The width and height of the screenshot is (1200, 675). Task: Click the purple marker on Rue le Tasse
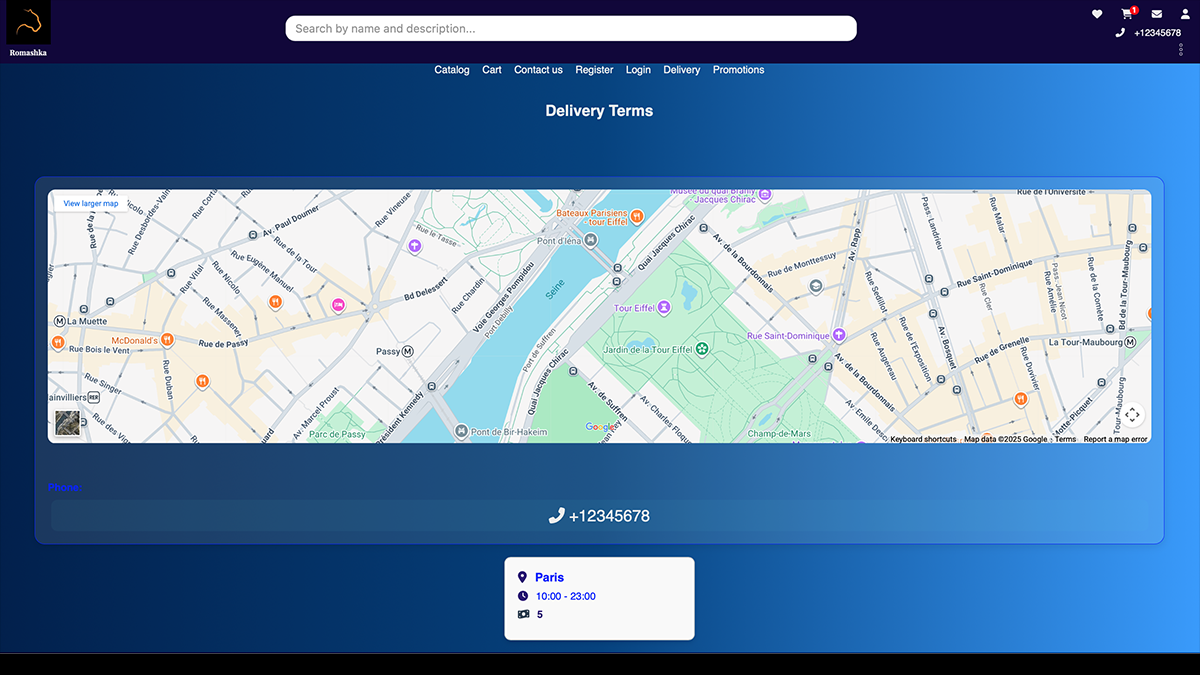(x=414, y=245)
